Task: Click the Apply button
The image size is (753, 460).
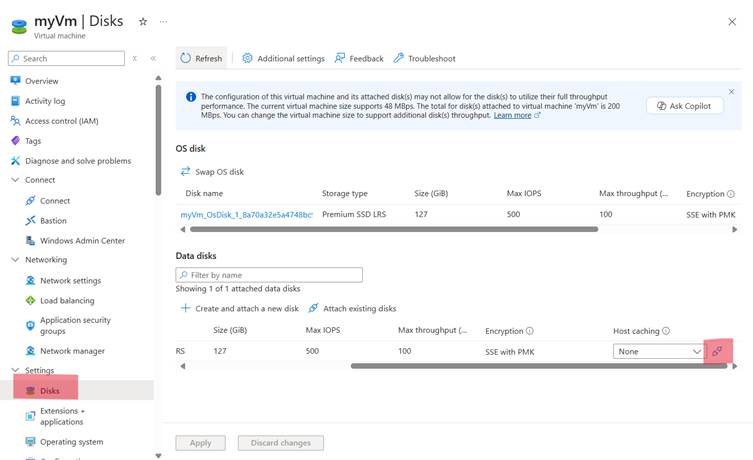Action: coord(201,443)
